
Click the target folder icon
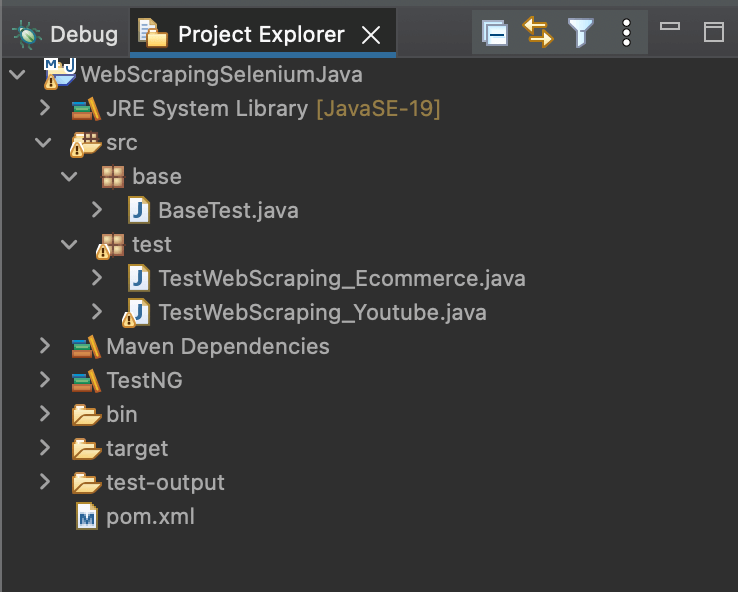click(x=87, y=449)
